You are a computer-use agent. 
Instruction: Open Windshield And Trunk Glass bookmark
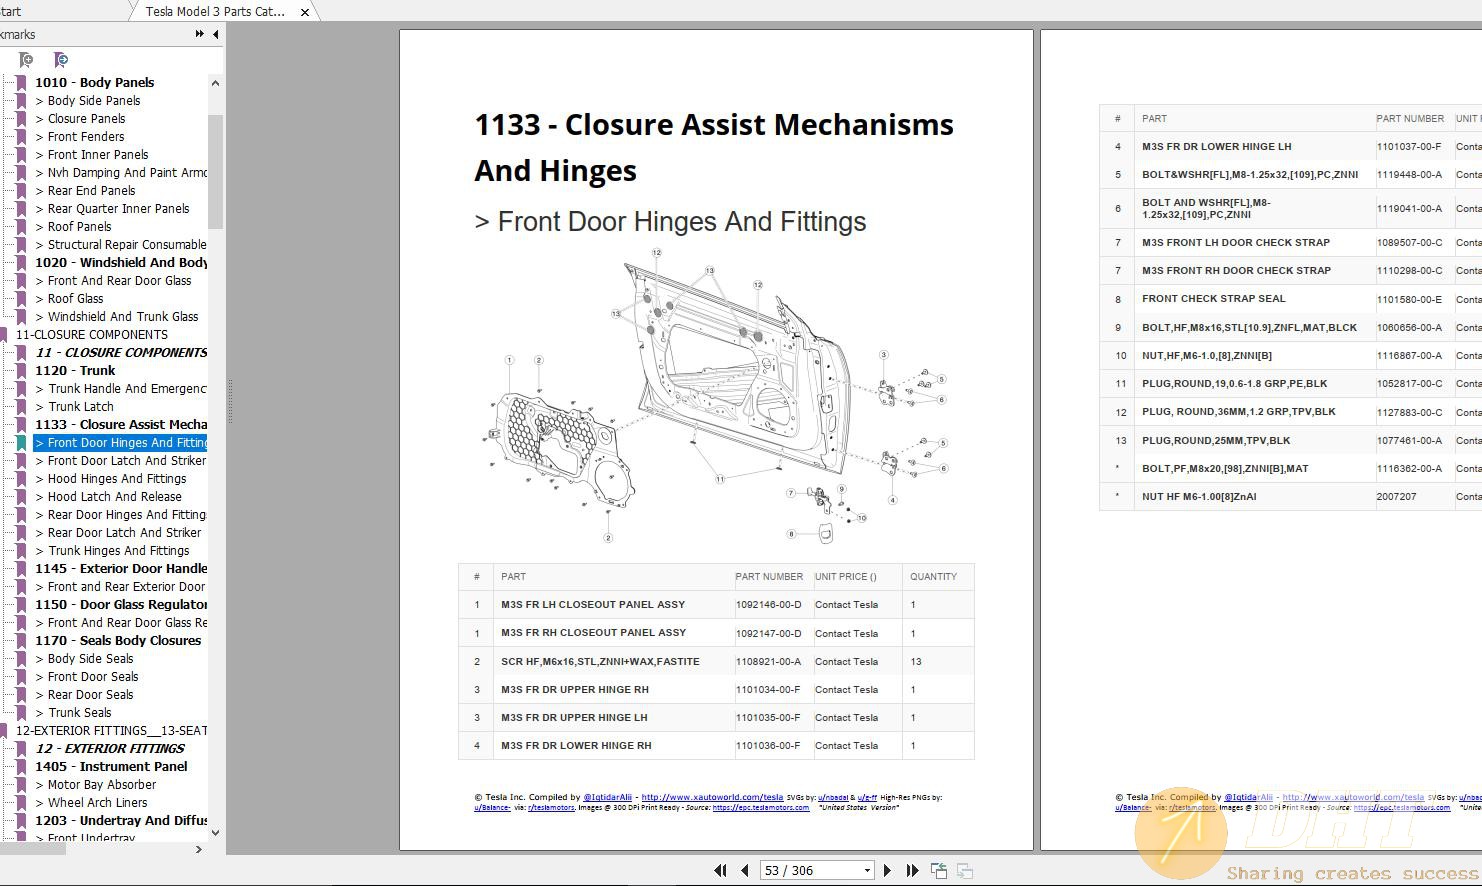[117, 317]
